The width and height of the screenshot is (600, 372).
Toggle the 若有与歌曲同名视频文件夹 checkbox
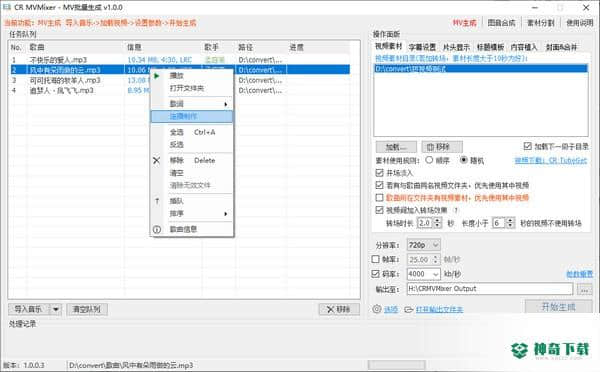[x=379, y=185]
